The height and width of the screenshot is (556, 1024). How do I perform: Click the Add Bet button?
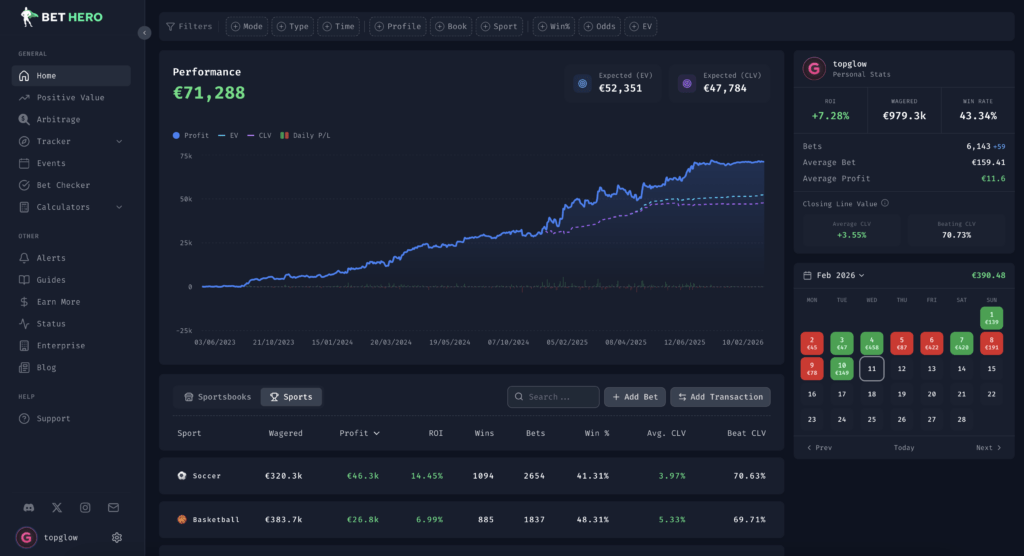click(634, 397)
